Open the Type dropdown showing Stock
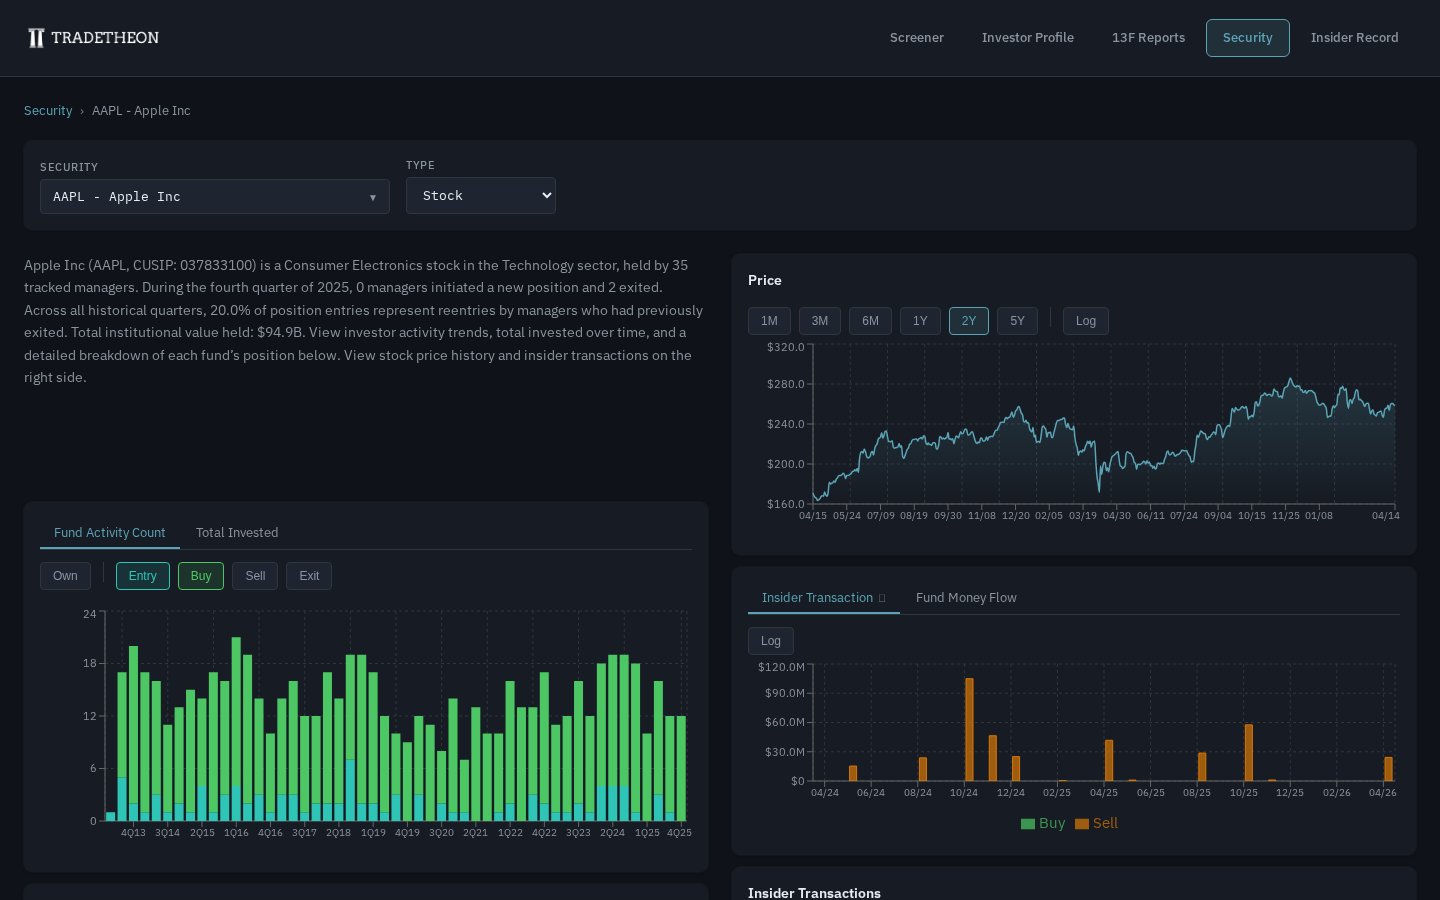The height and width of the screenshot is (900, 1440). [x=481, y=195]
